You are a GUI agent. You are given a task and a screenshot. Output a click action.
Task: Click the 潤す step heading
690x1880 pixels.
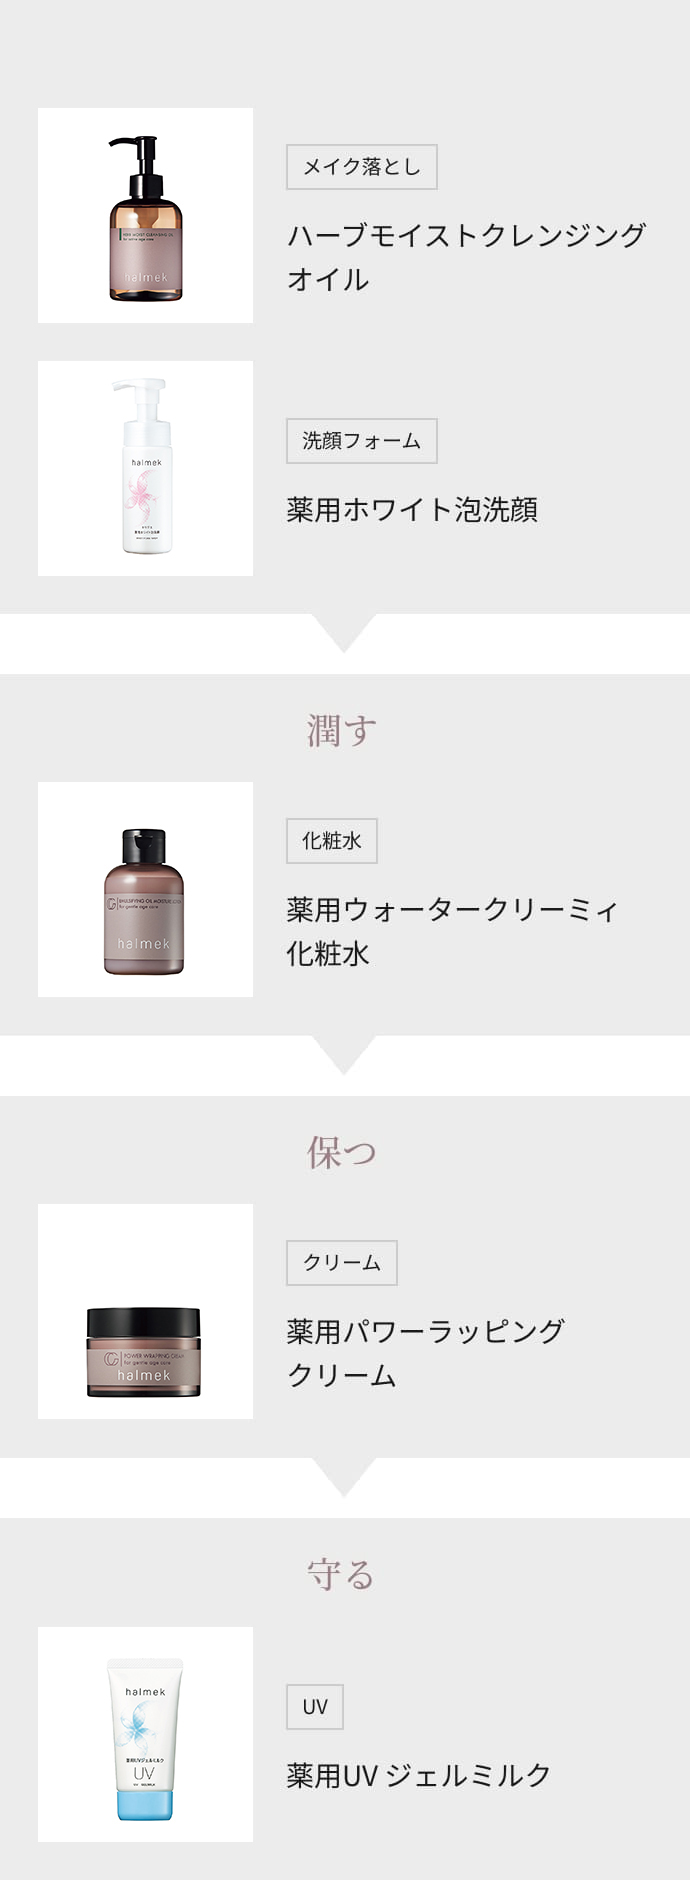click(343, 730)
